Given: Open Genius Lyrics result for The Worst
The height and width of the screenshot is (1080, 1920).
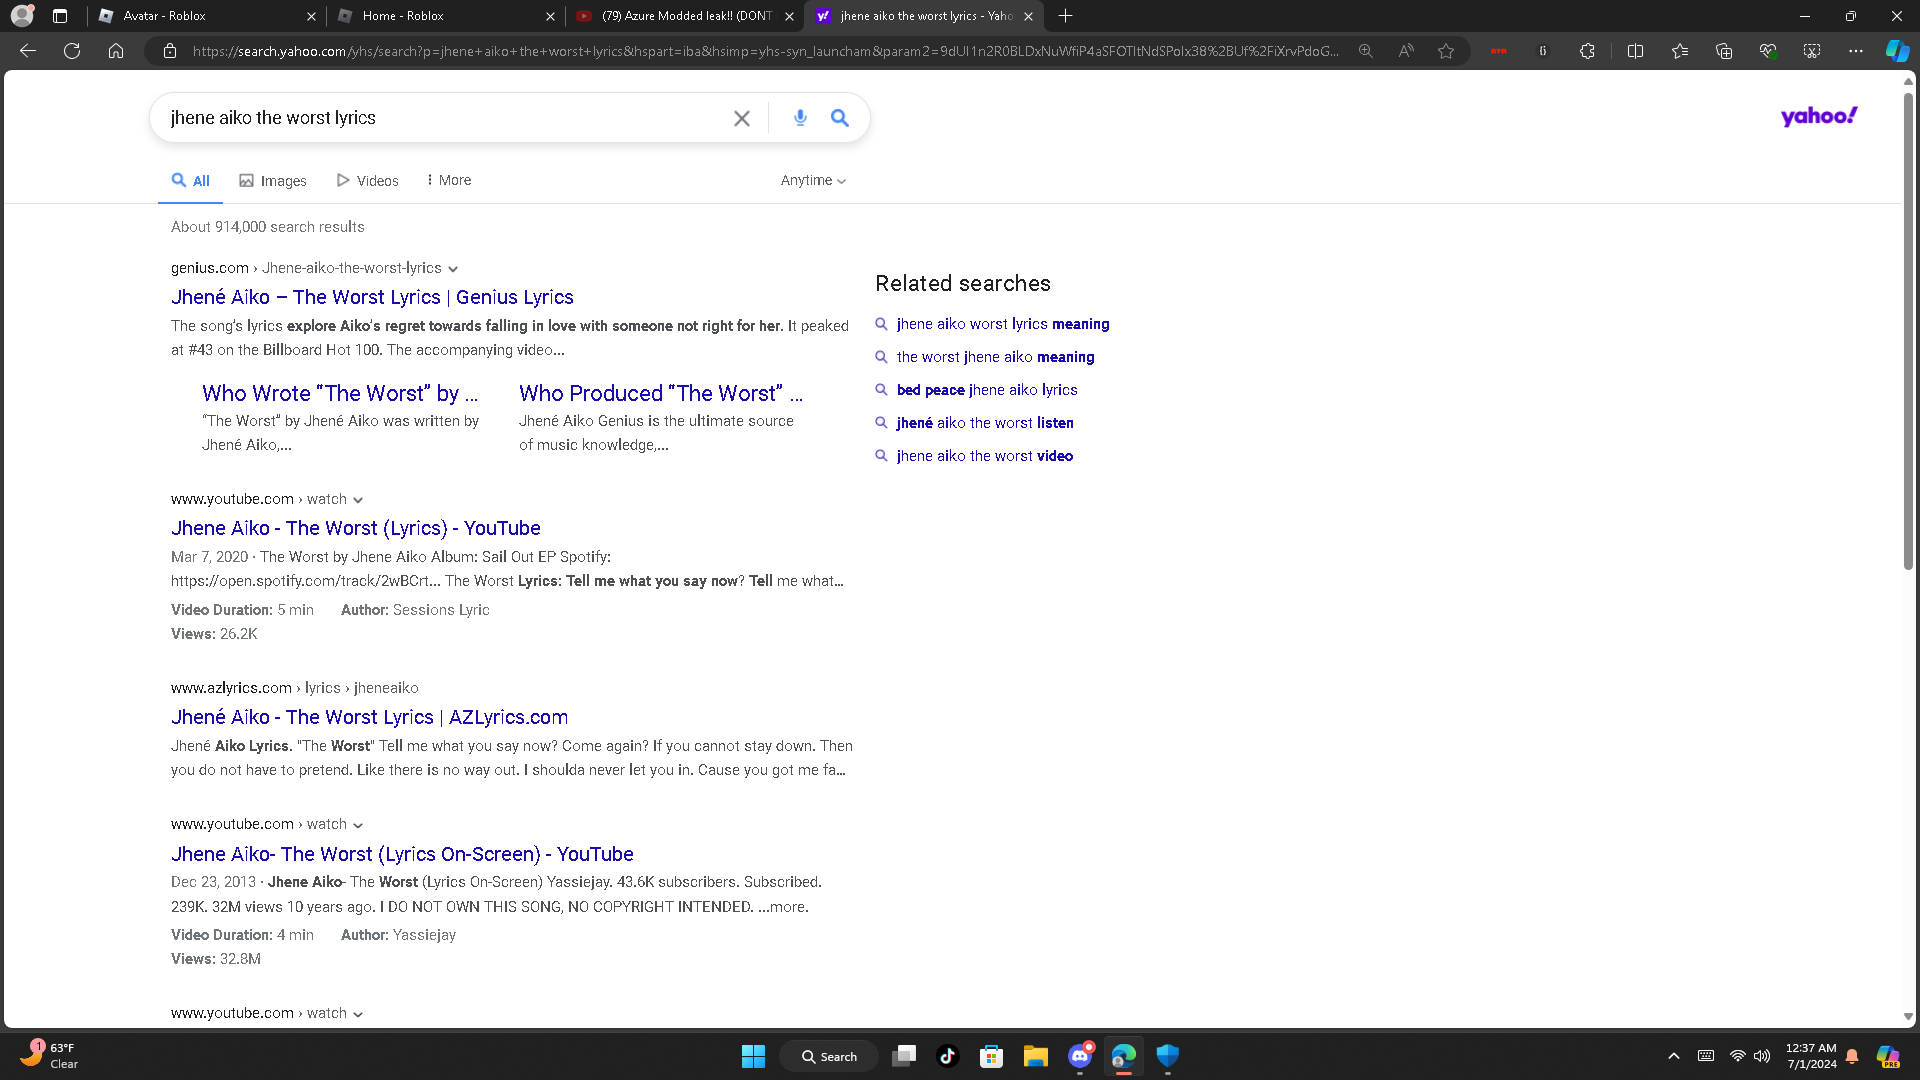Looking at the screenshot, I should (372, 297).
